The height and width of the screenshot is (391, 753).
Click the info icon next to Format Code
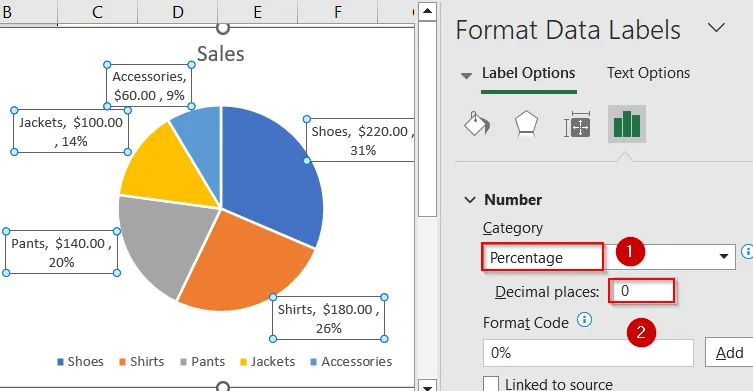click(x=584, y=320)
